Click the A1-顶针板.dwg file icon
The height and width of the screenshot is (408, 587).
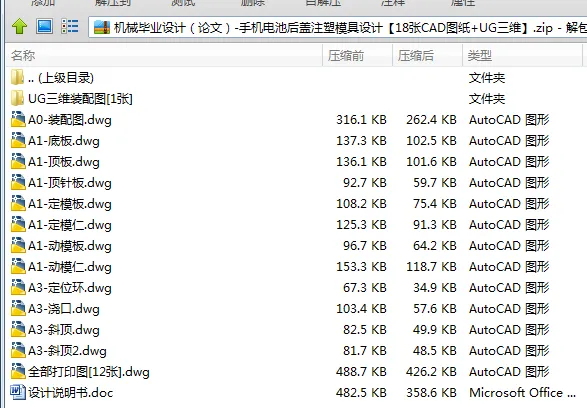(x=18, y=182)
